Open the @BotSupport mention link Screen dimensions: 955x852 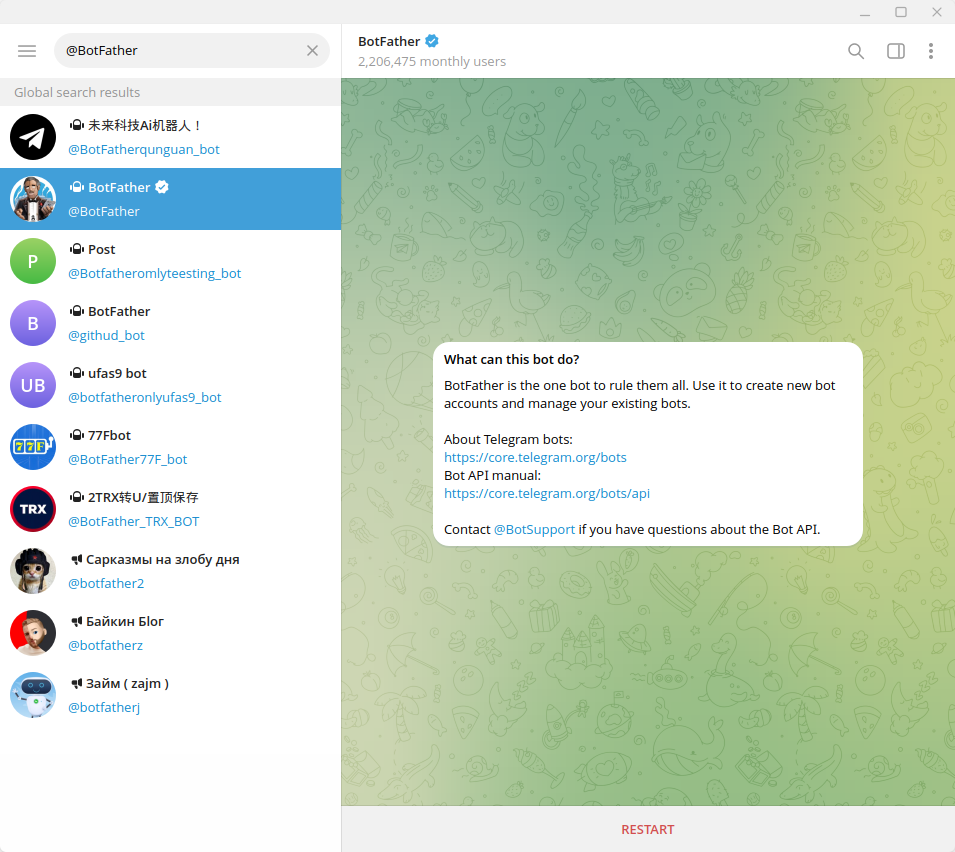[x=534, y=530]
